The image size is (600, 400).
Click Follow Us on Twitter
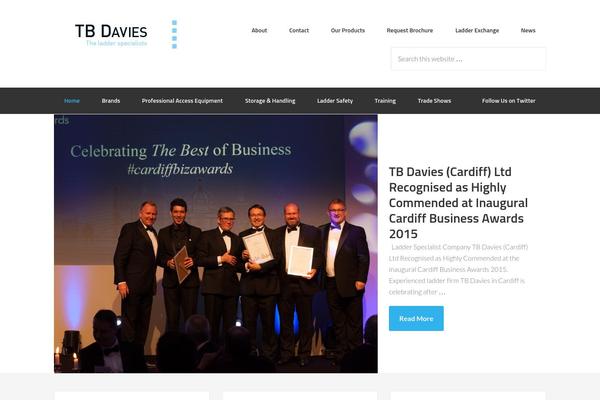point(509,101)
